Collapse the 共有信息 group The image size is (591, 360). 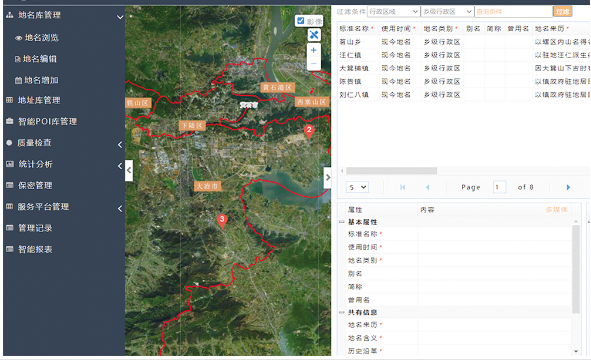342,312
